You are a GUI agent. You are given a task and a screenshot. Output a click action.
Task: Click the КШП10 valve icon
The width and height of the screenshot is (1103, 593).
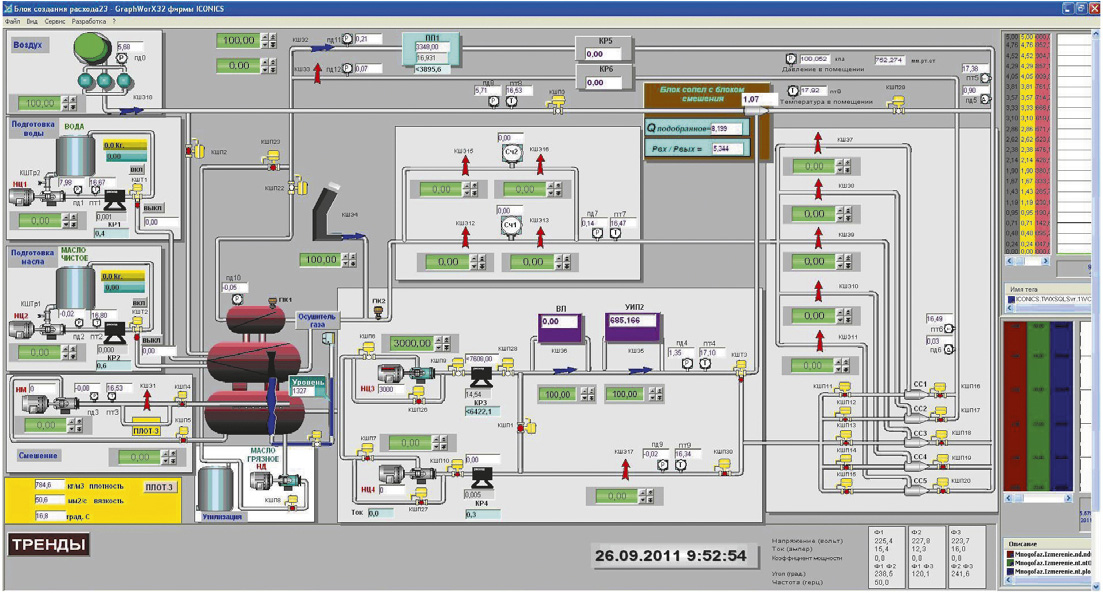(457, 467)
